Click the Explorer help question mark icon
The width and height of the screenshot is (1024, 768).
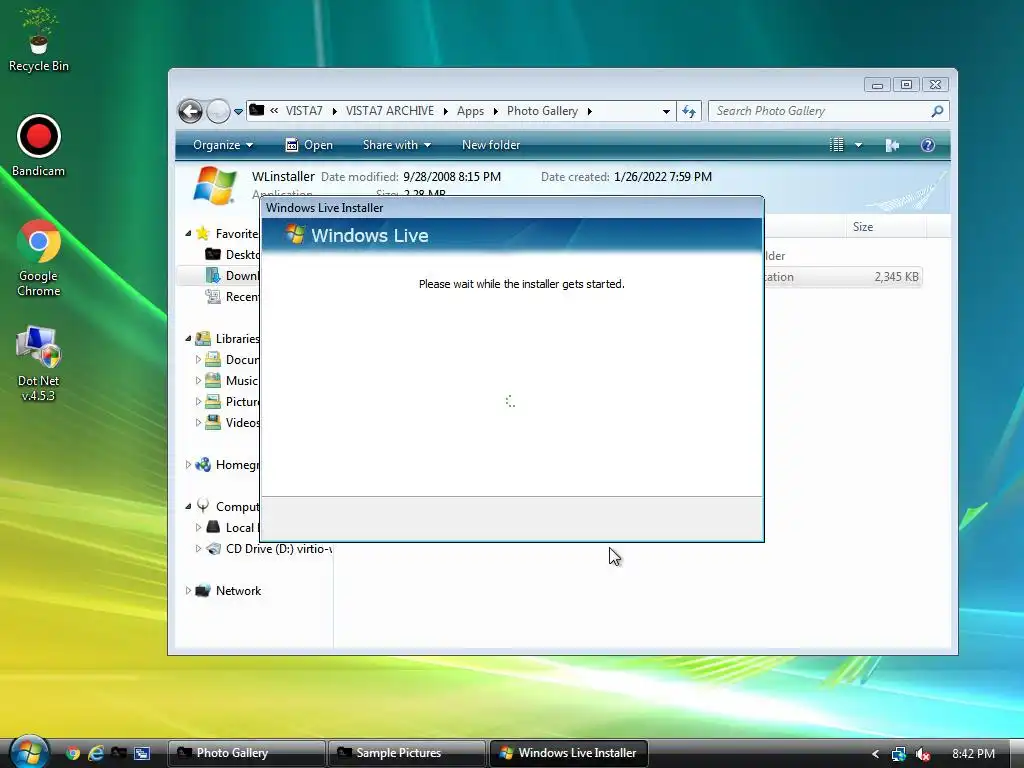(x=927, y=145)
